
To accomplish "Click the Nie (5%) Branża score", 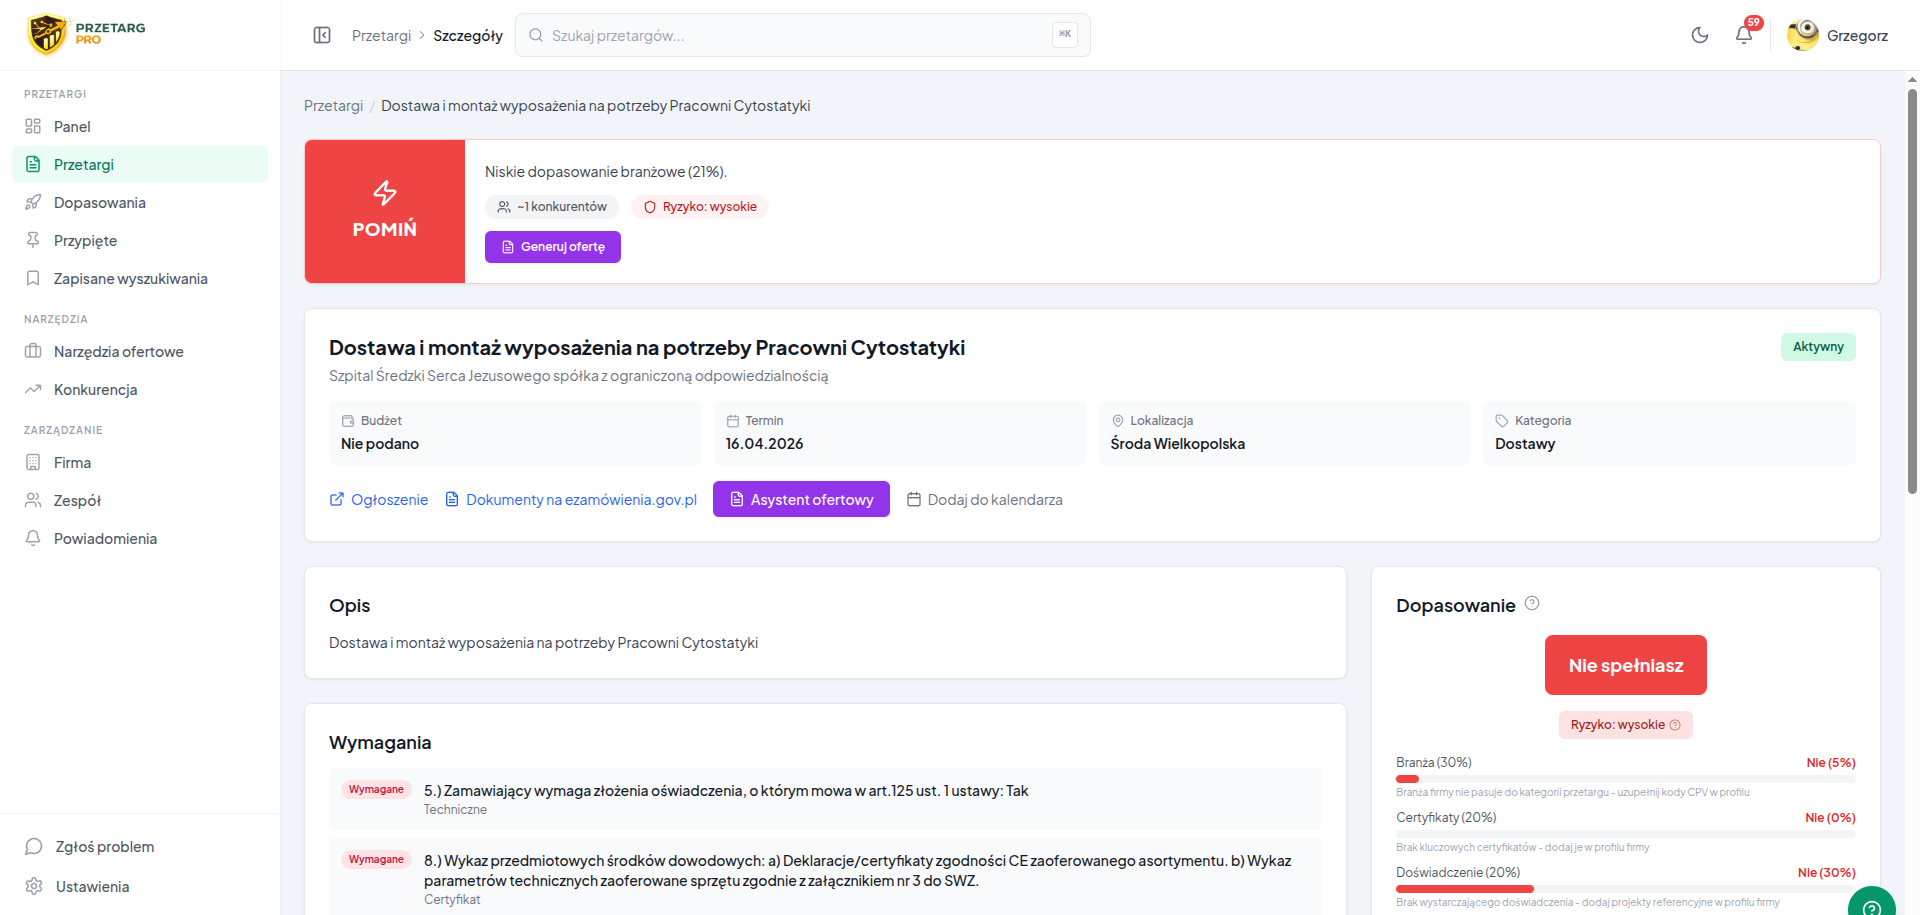I will pyautogui.click(x=1831, y=762).
